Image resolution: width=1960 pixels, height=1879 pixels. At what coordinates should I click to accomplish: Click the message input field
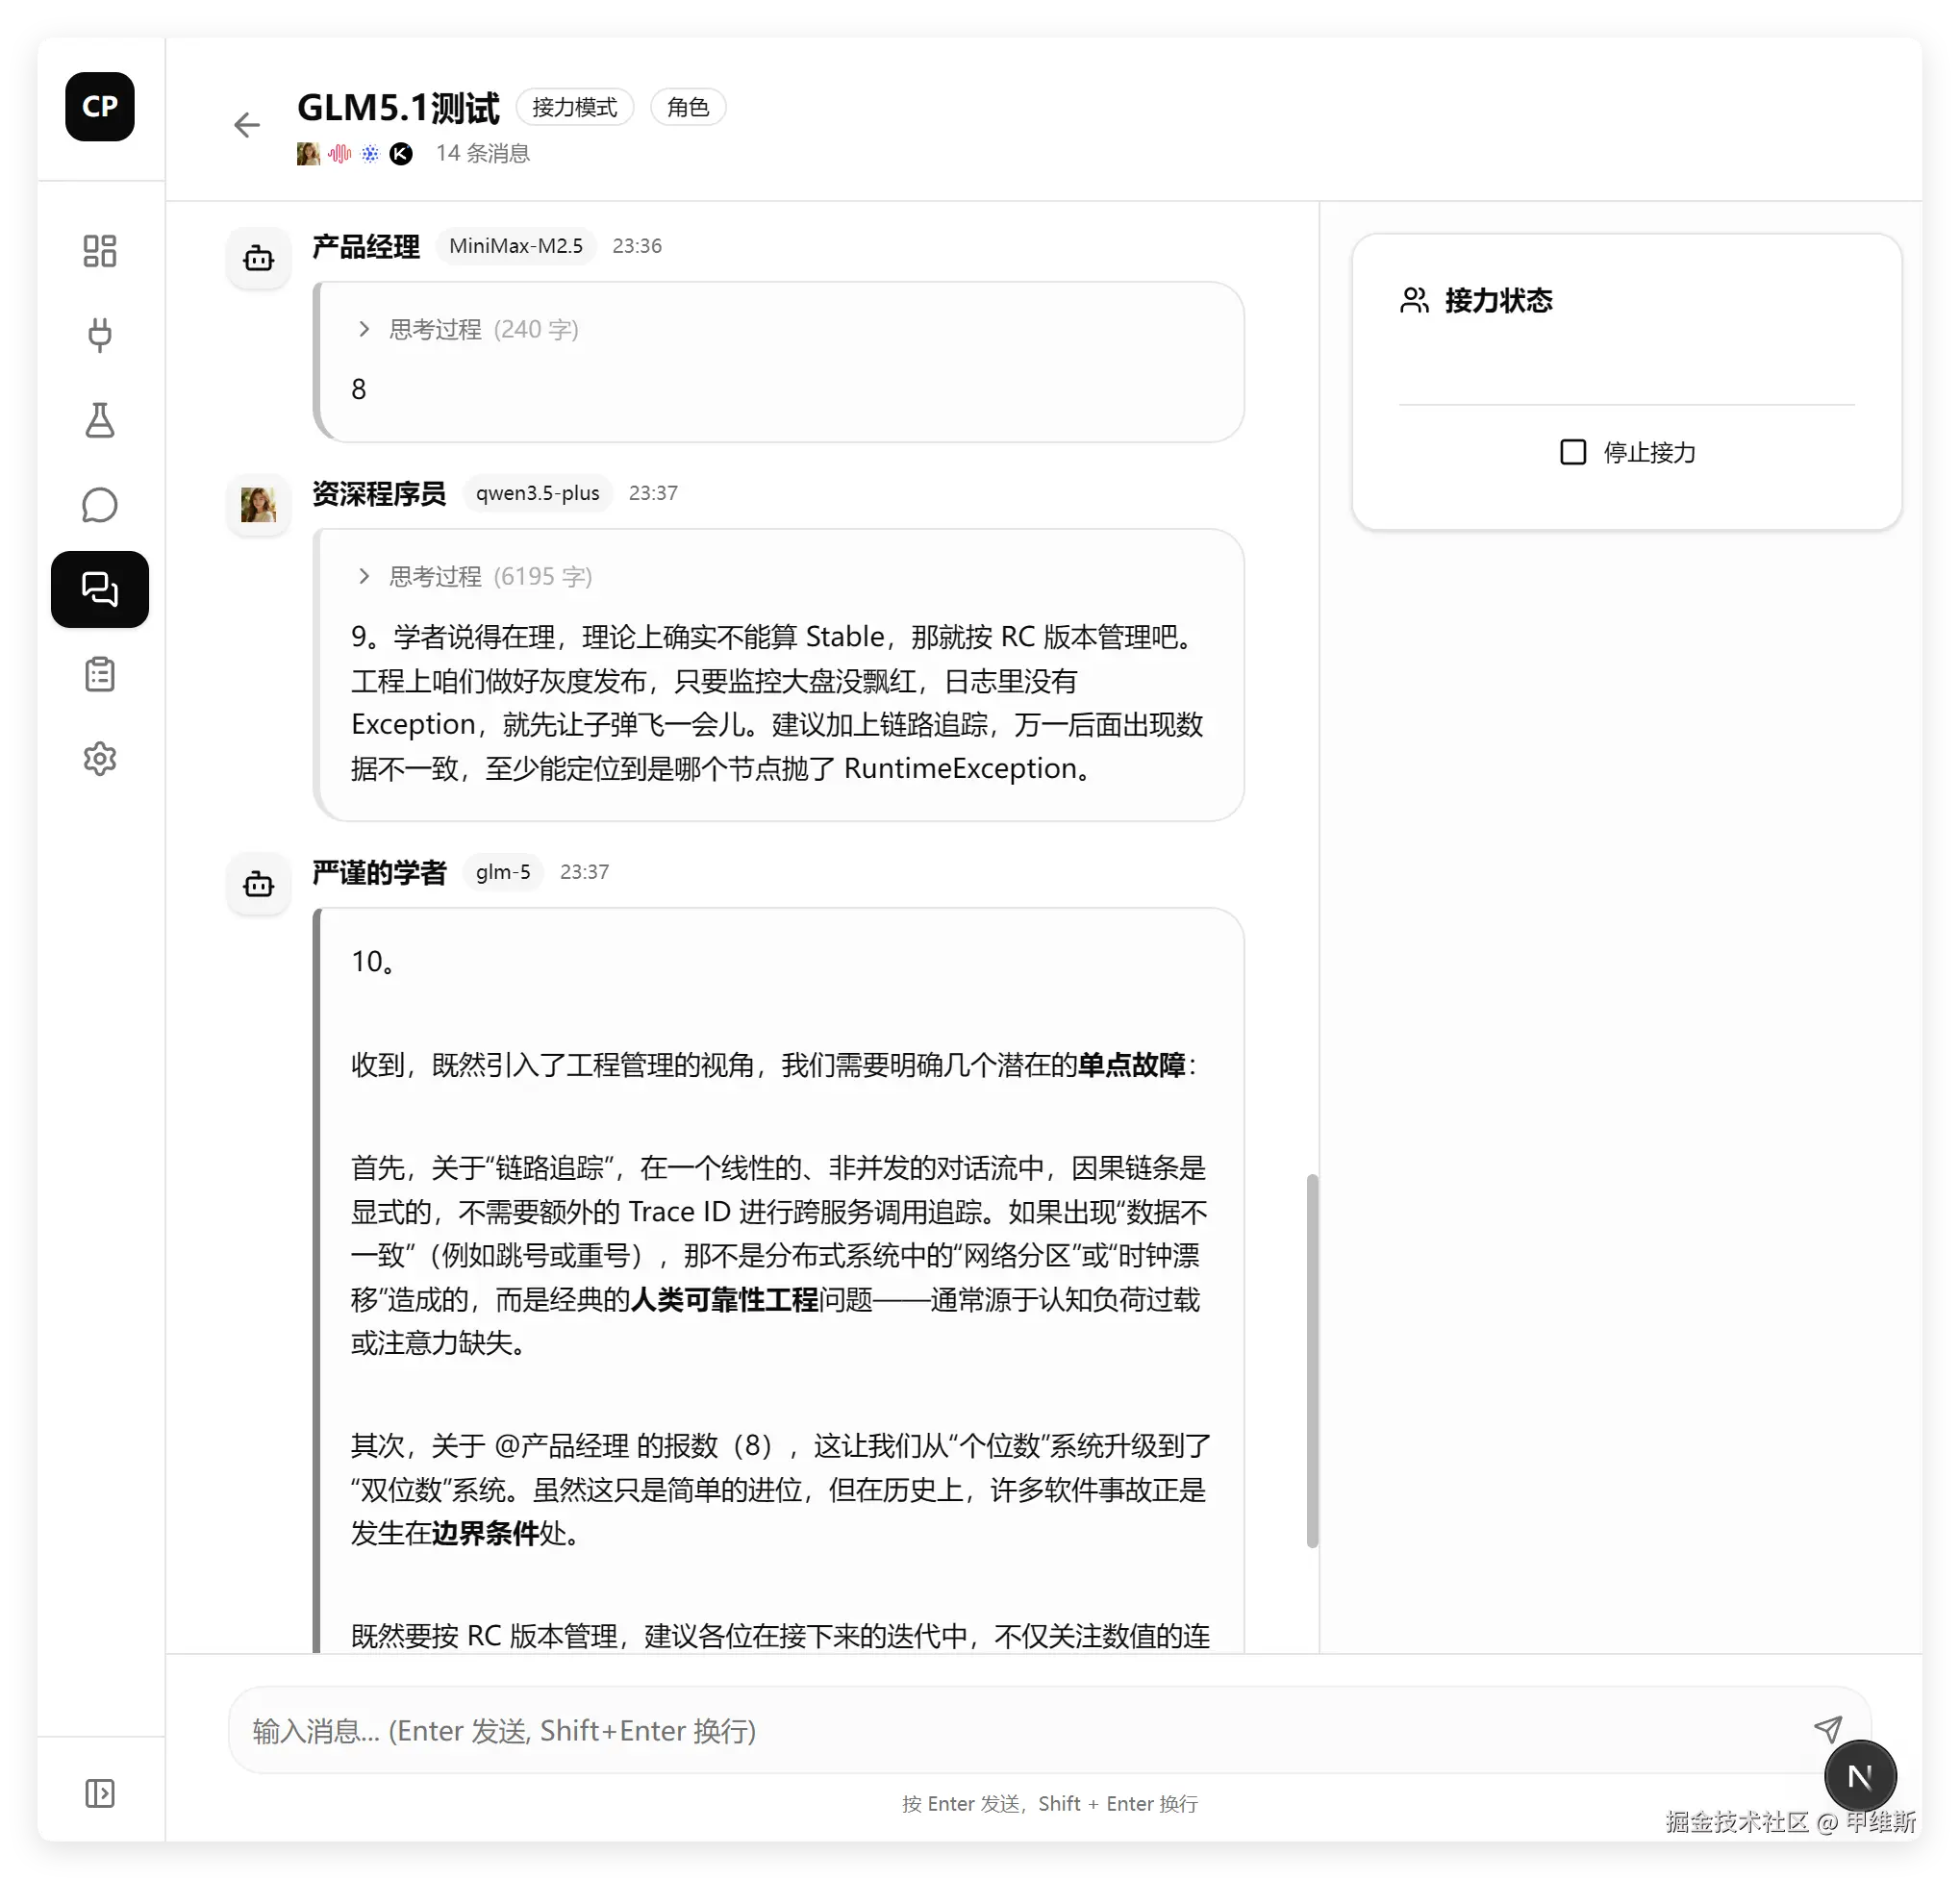(1000, 1730)
